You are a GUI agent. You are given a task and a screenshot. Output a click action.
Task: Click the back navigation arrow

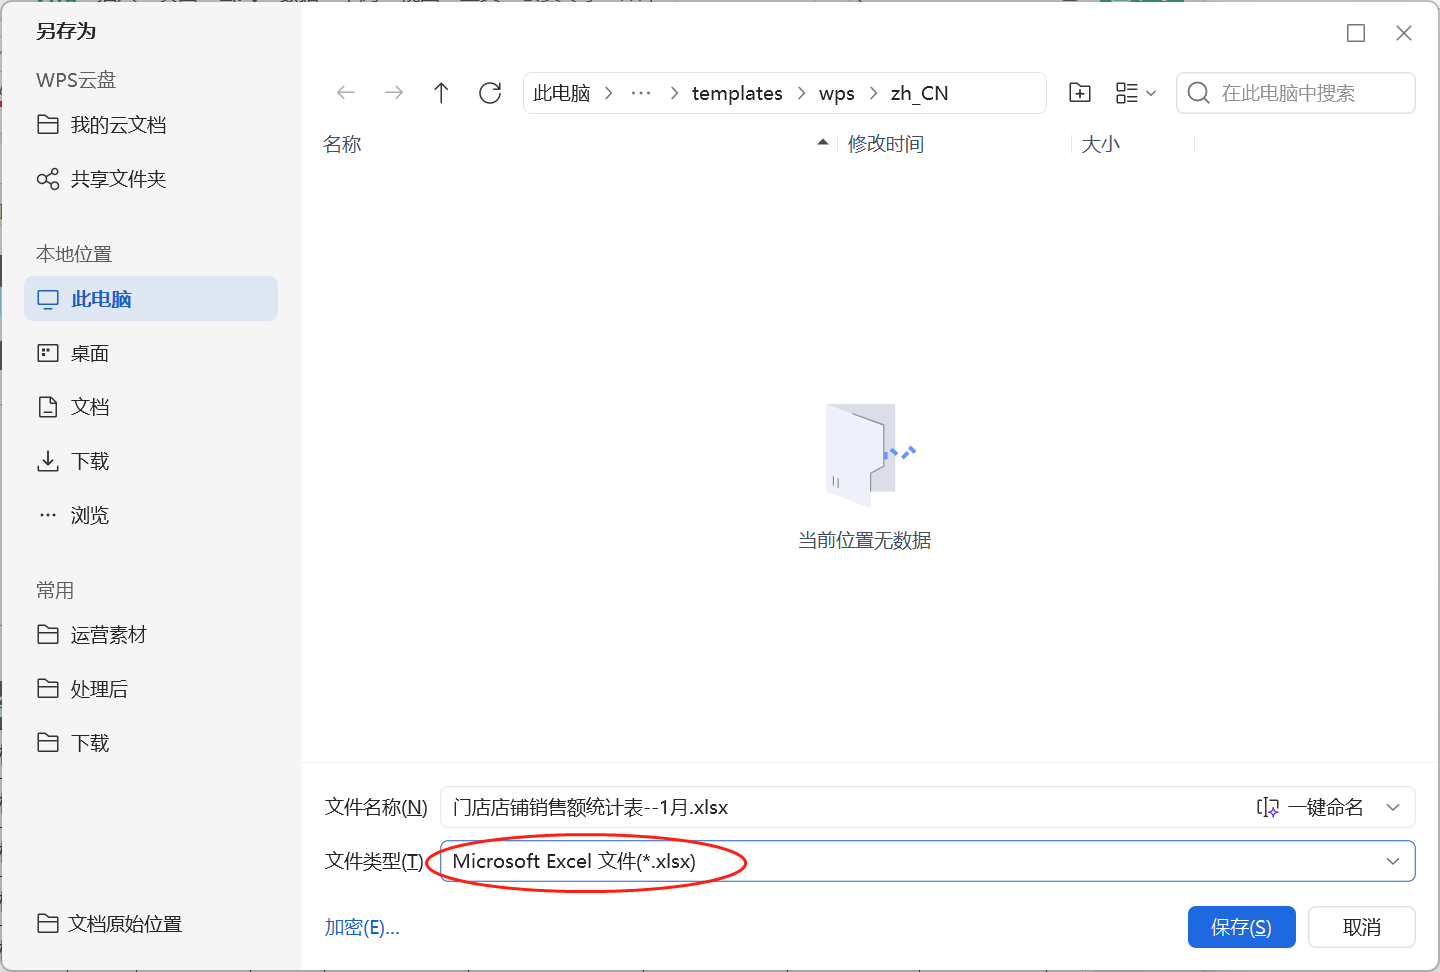click(x=345, y=92)
